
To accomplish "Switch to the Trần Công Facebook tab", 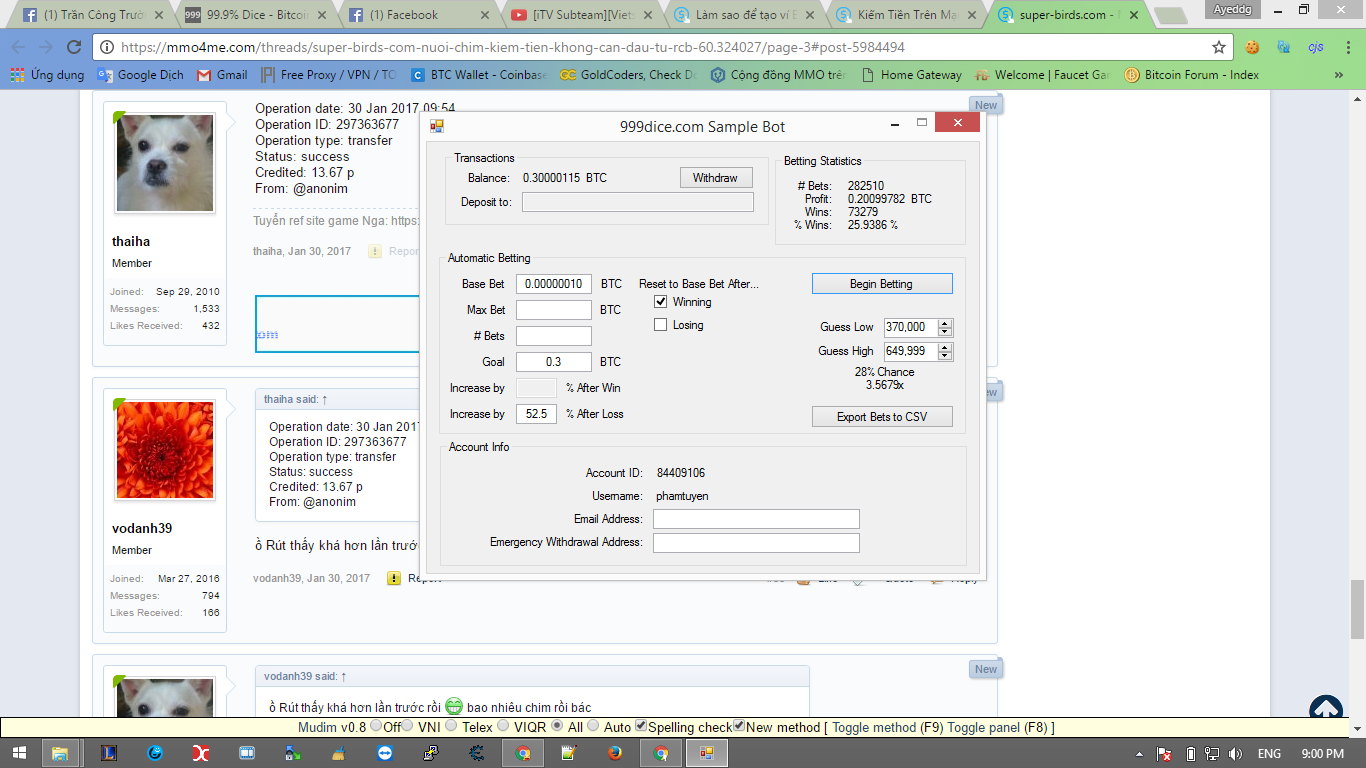I will pyautogui.click(x=94, y=15).
